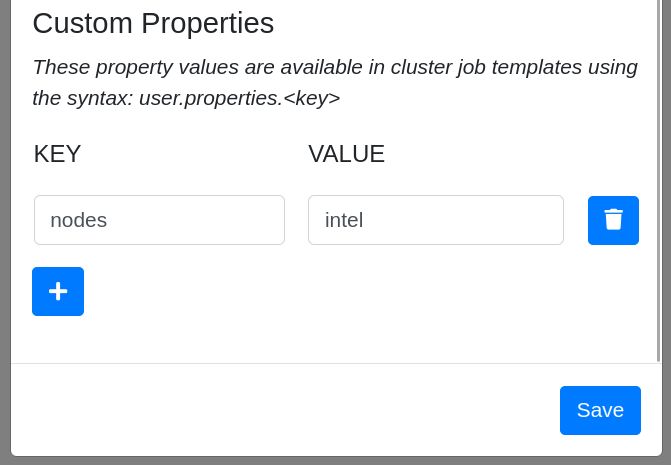Click empty footer area left of Save
The width and height of the screenshot is (671, 465).
pyautogui.click(x=280, y=410)
